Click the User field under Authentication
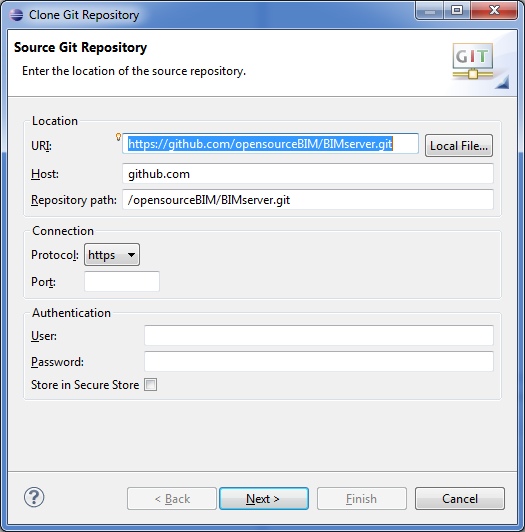This screenshot has width=525, height=532. 319,335
